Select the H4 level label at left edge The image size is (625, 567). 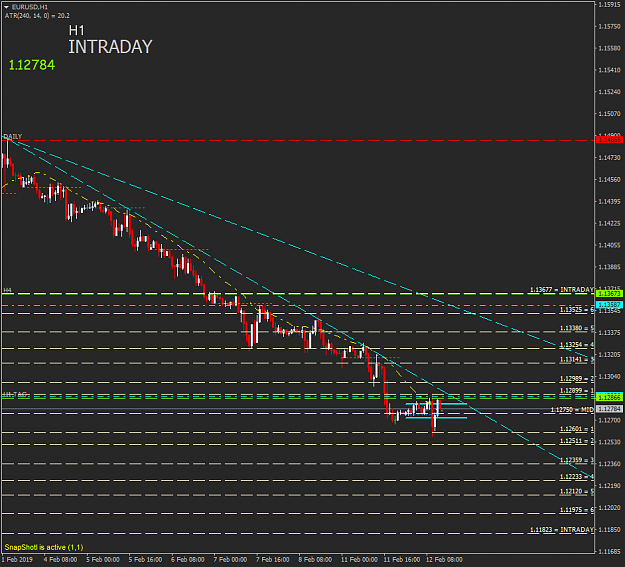click(7, 290)
